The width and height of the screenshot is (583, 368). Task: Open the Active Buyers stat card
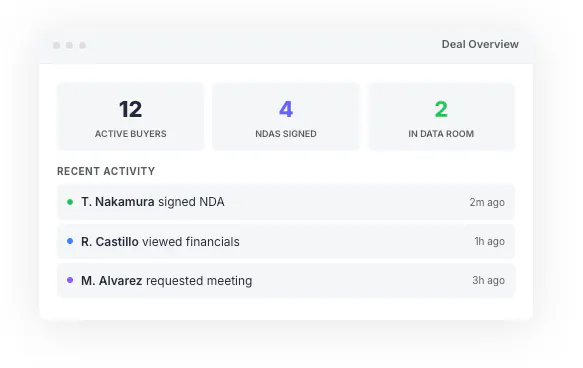[130, 117]
